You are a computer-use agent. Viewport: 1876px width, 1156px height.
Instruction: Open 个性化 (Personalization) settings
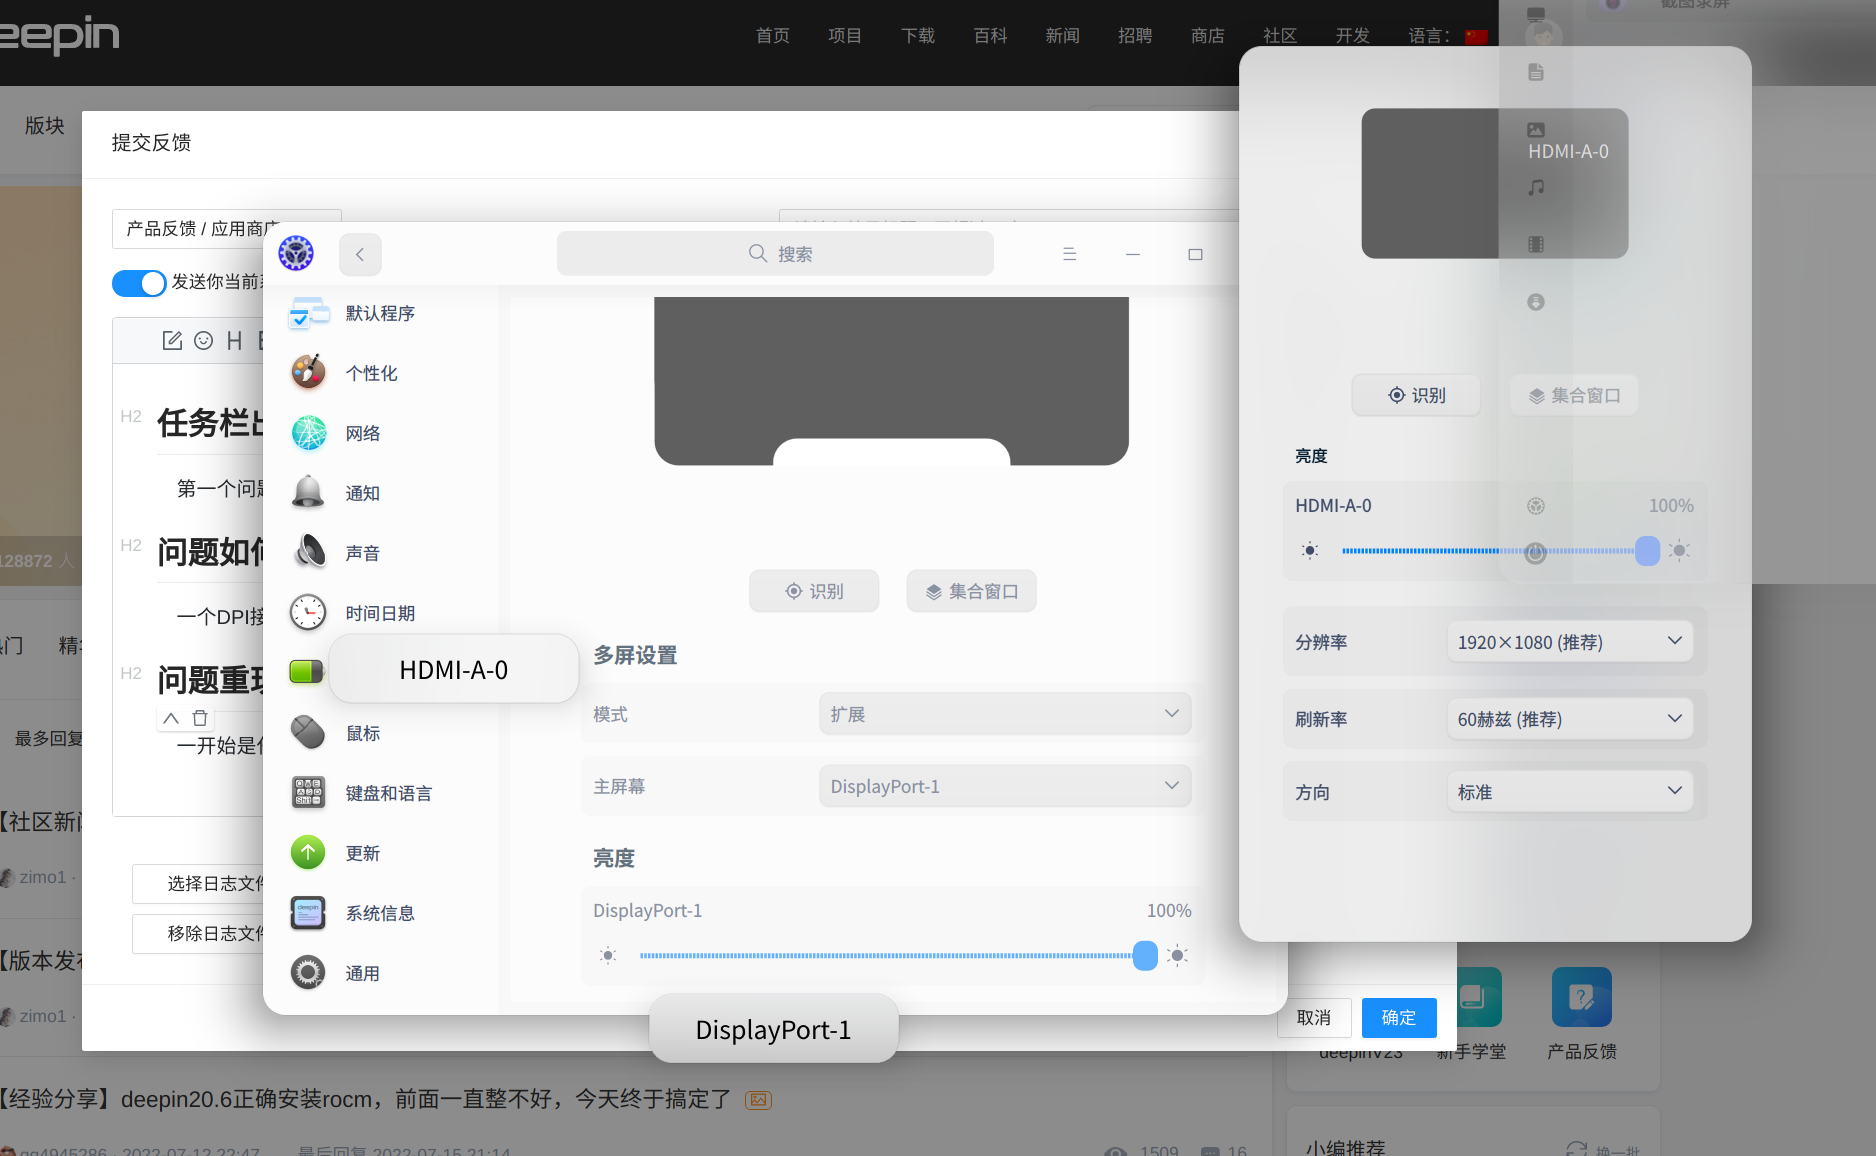coord(371,372)
